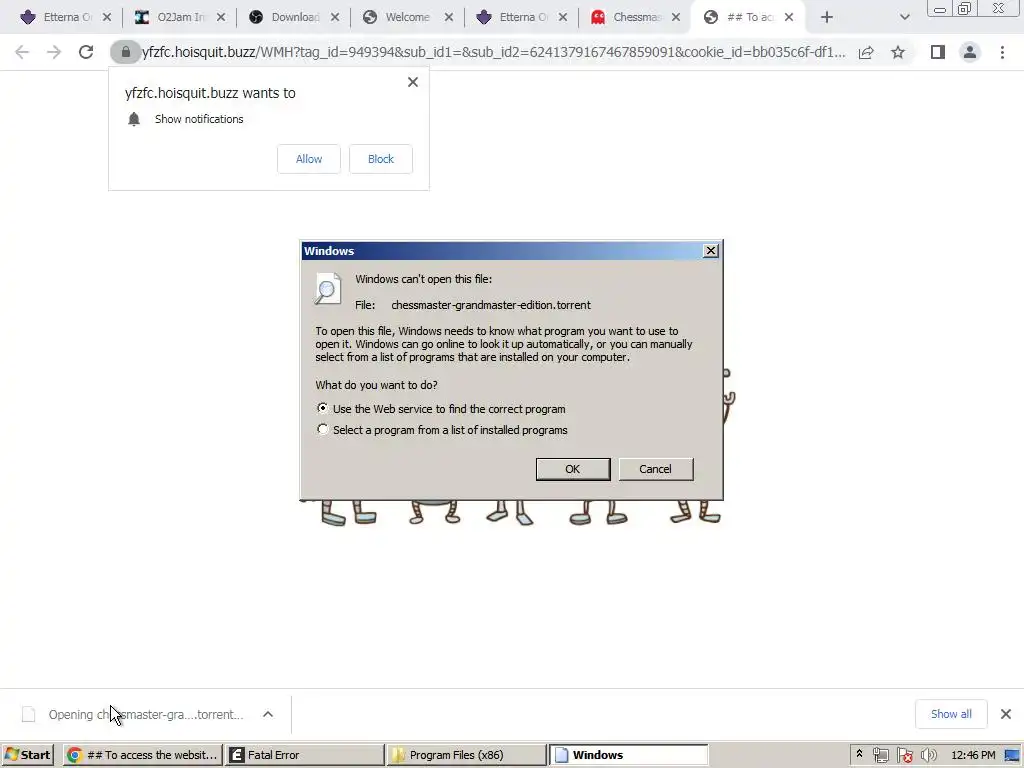This screenshot has height=768, width=1024.
Task: Open the chessmaster torrent download item
Action: point(134,714)
